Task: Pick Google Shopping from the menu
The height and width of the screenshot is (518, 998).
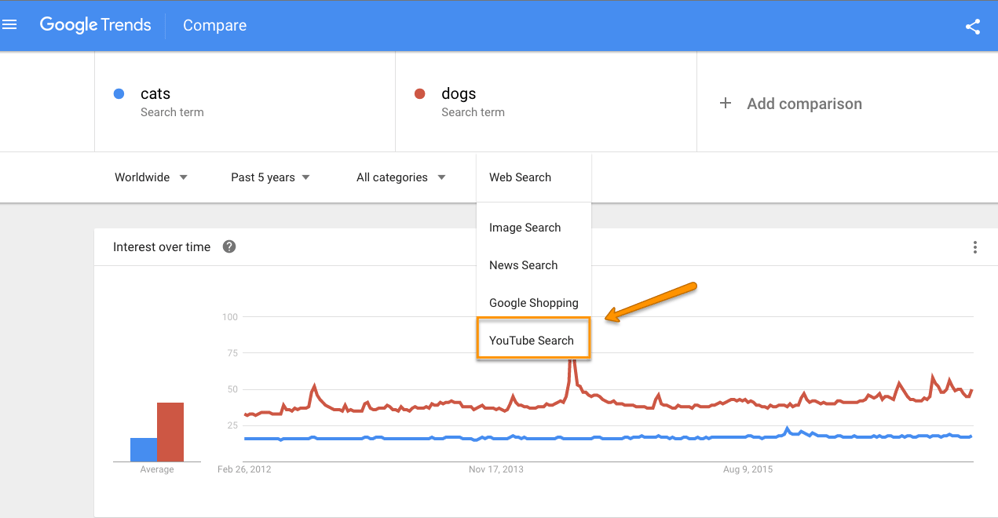Action: click(533, 303)
